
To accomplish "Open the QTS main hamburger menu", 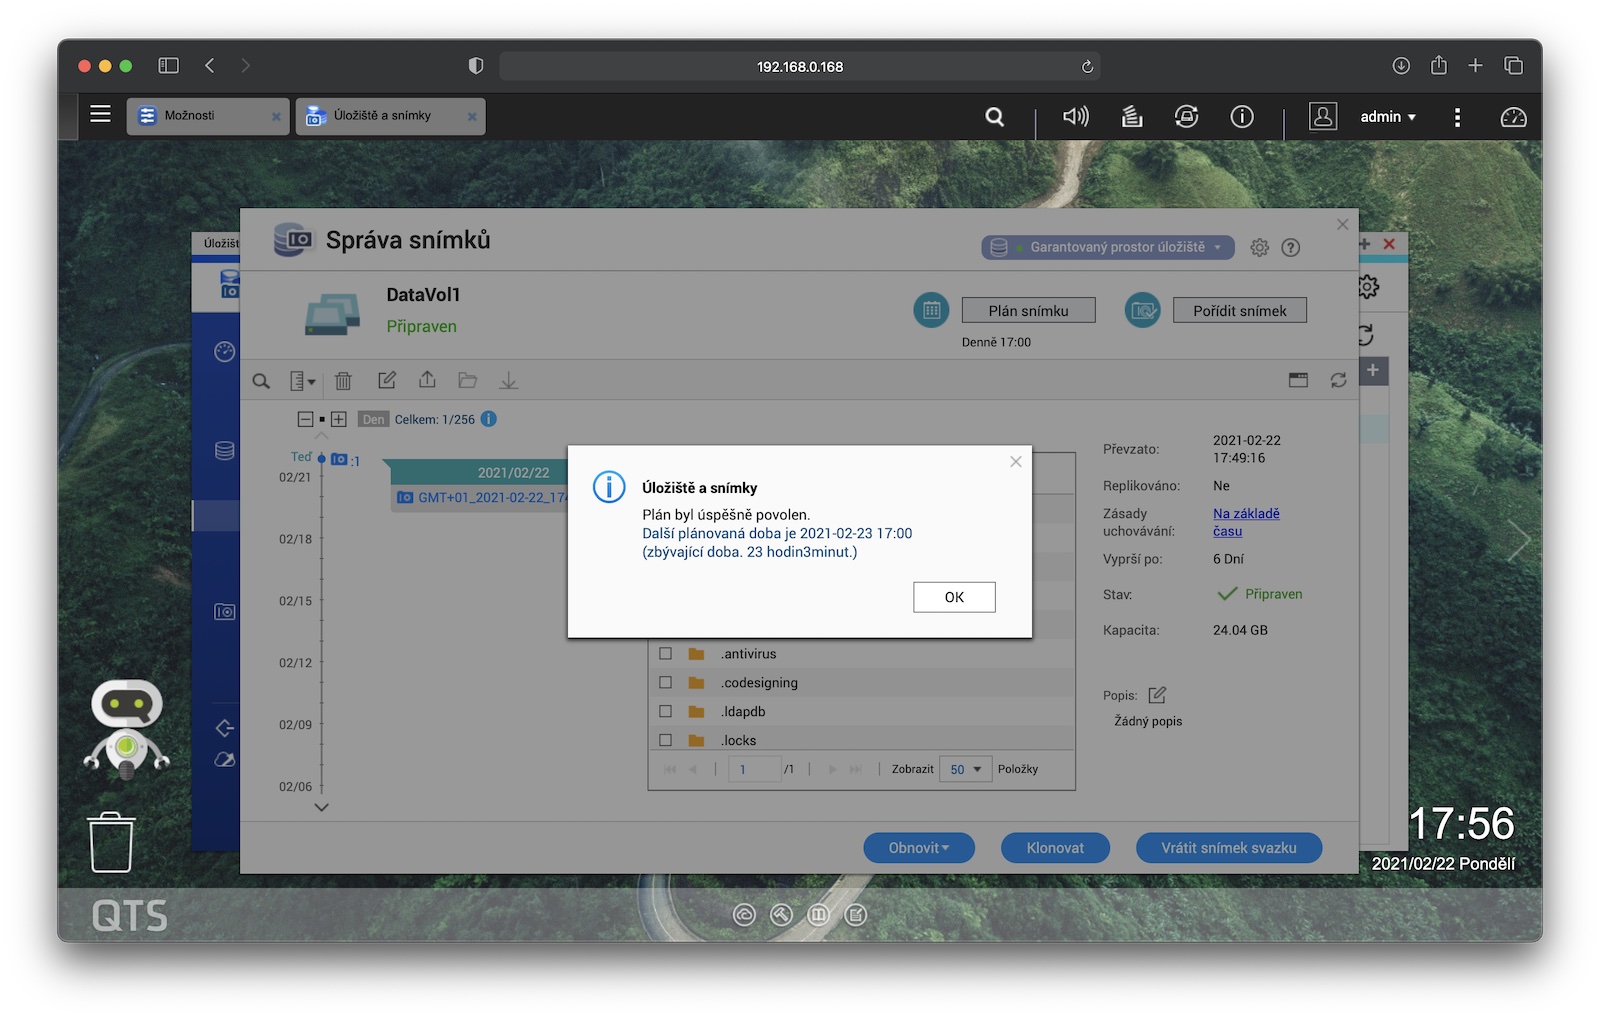I will click(x=100, y=114).
